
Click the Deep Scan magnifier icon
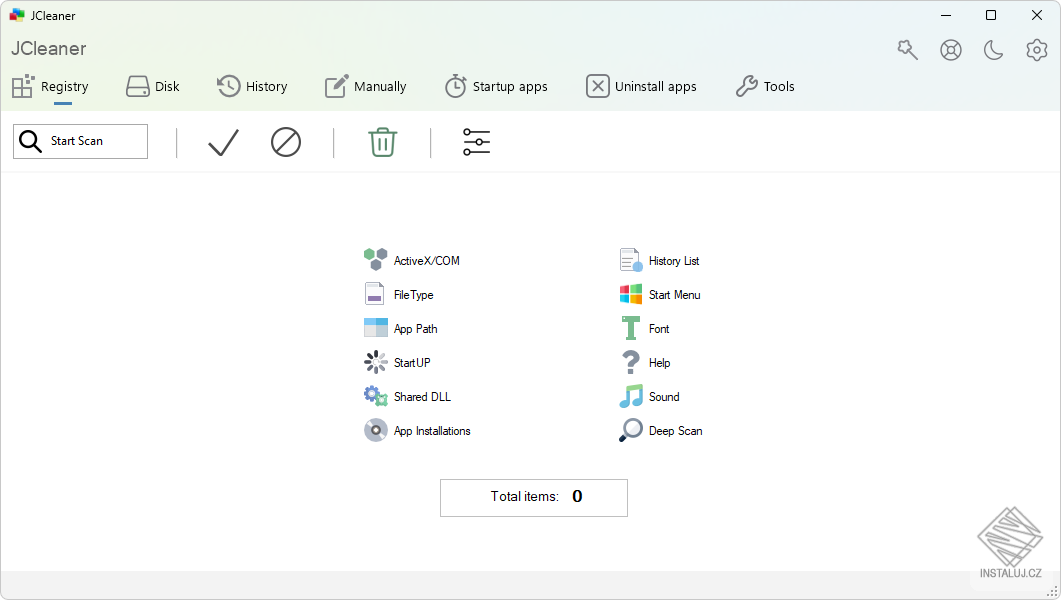click(x=631, y=430)
